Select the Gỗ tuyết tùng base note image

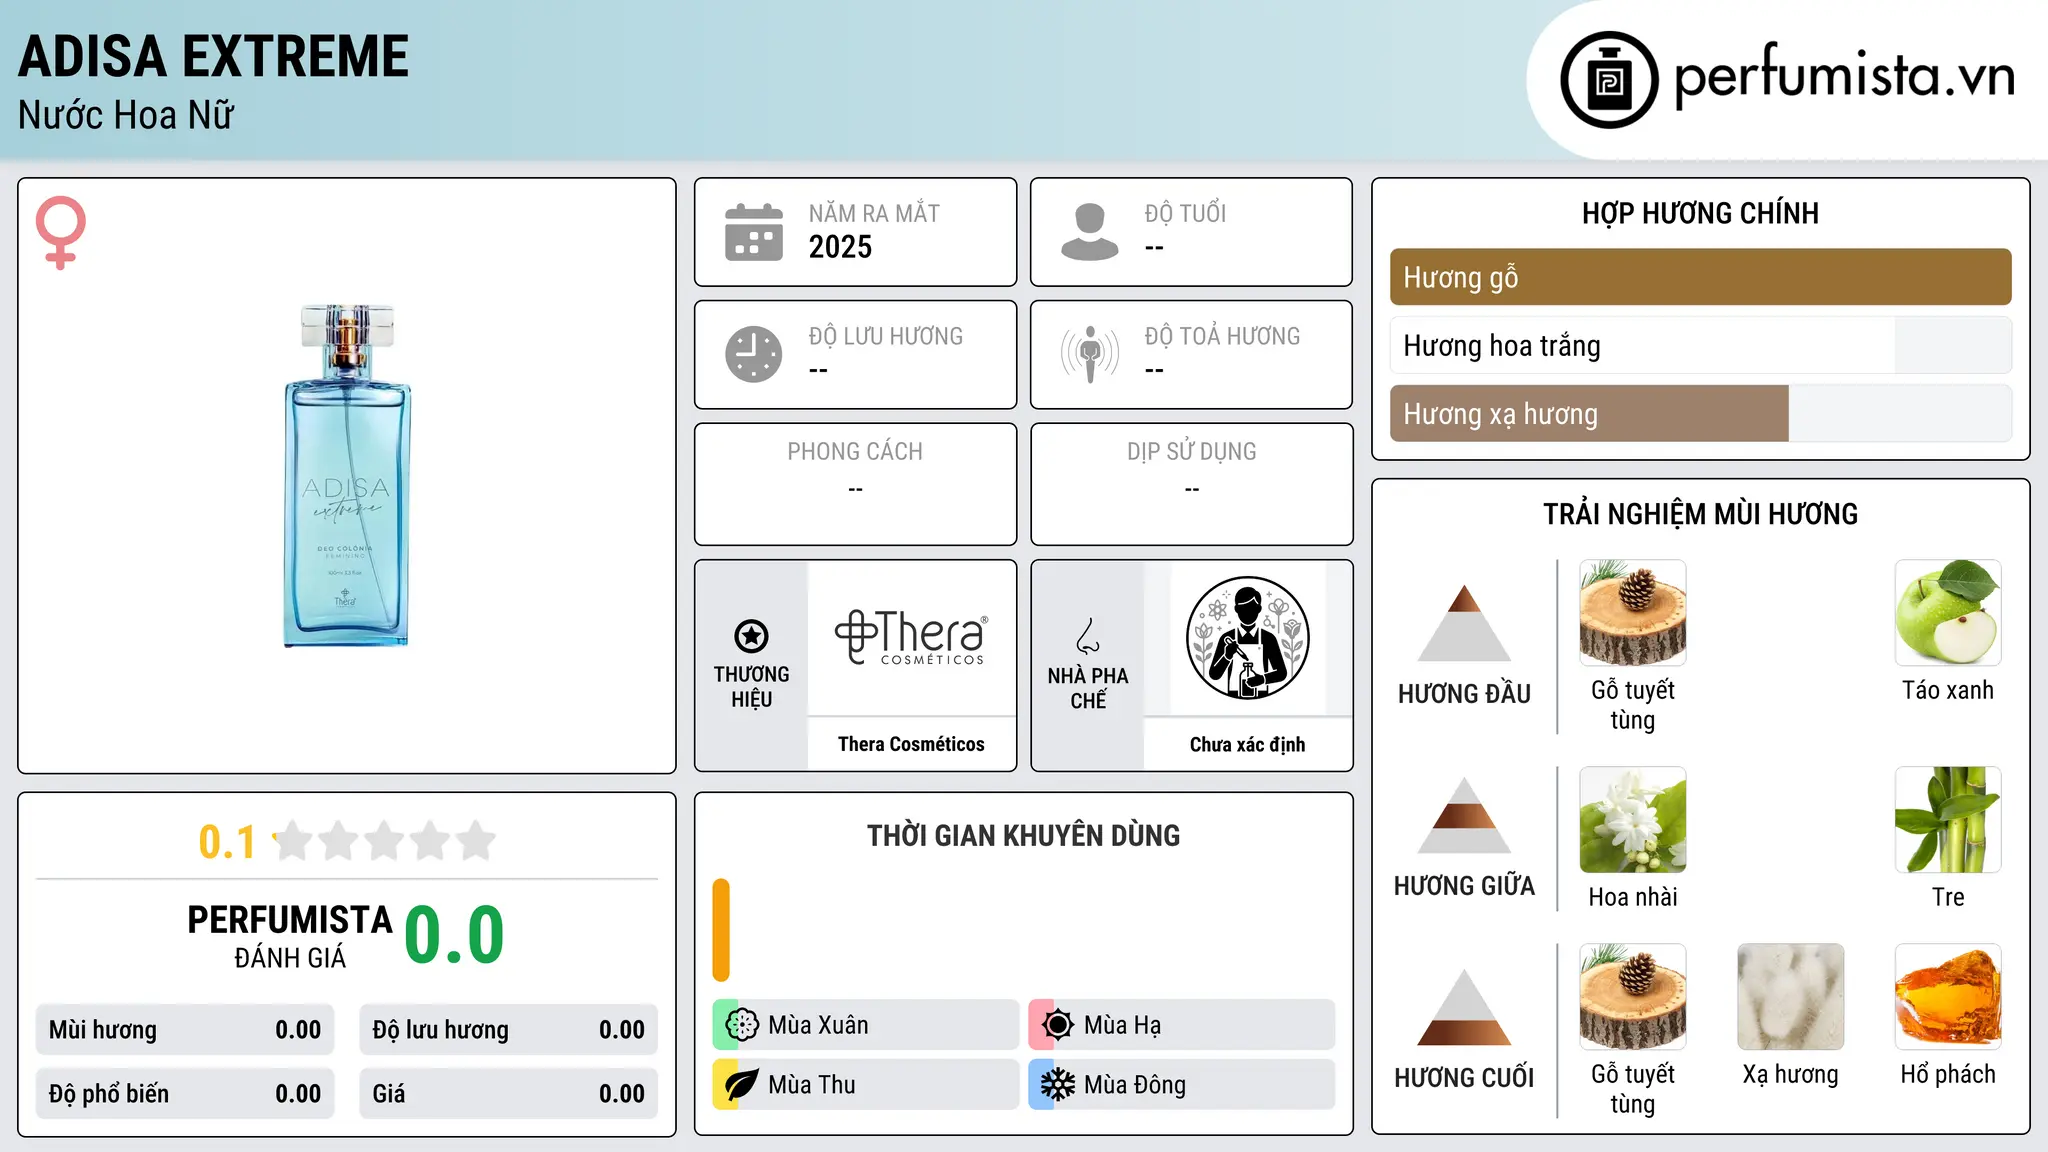coord(1632,997)
